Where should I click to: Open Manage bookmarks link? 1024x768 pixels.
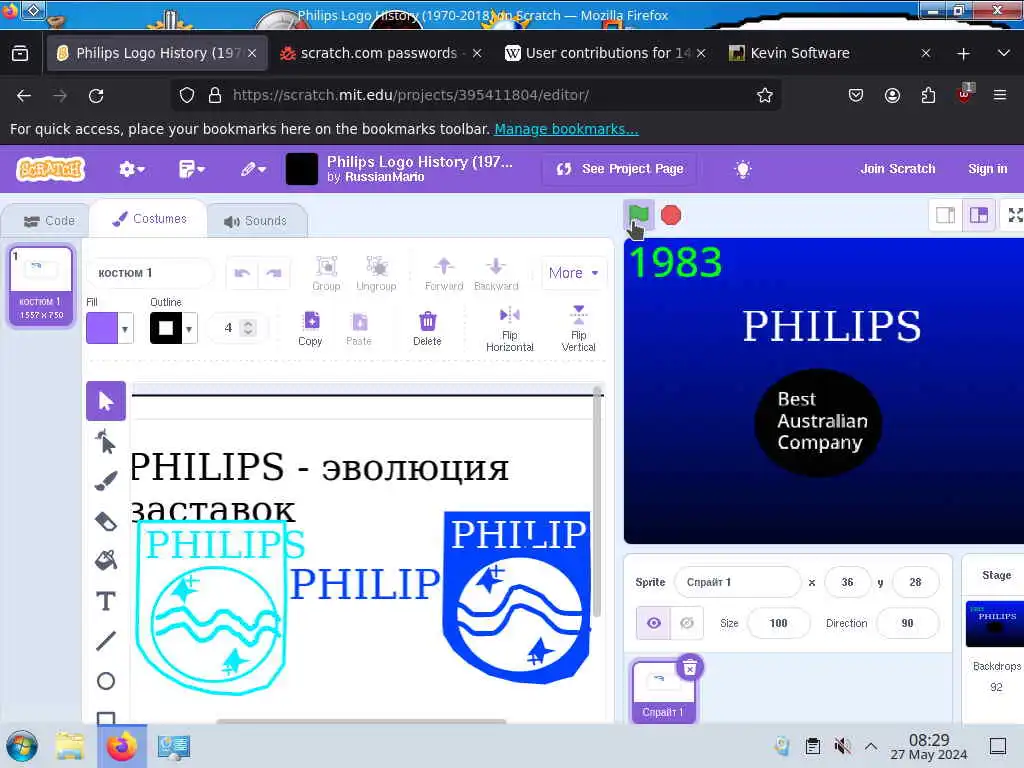pos(566,129)
